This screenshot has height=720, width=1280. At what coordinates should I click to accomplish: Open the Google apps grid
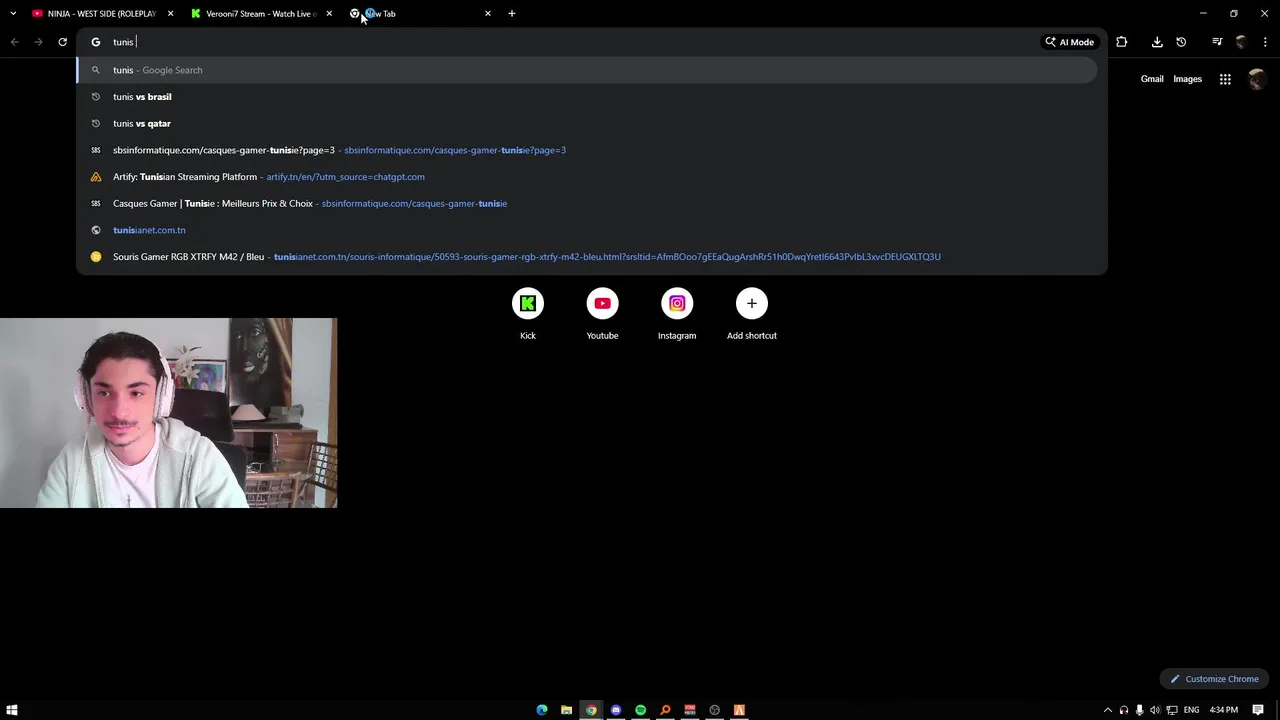(x=1225, y=79)
